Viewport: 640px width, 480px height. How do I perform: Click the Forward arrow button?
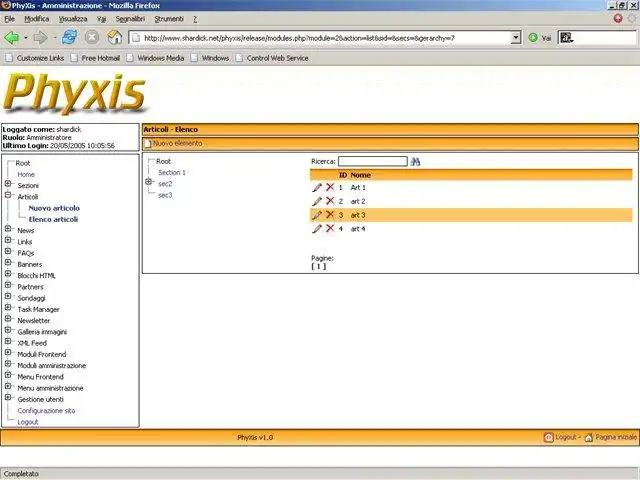tap(40, 38)
